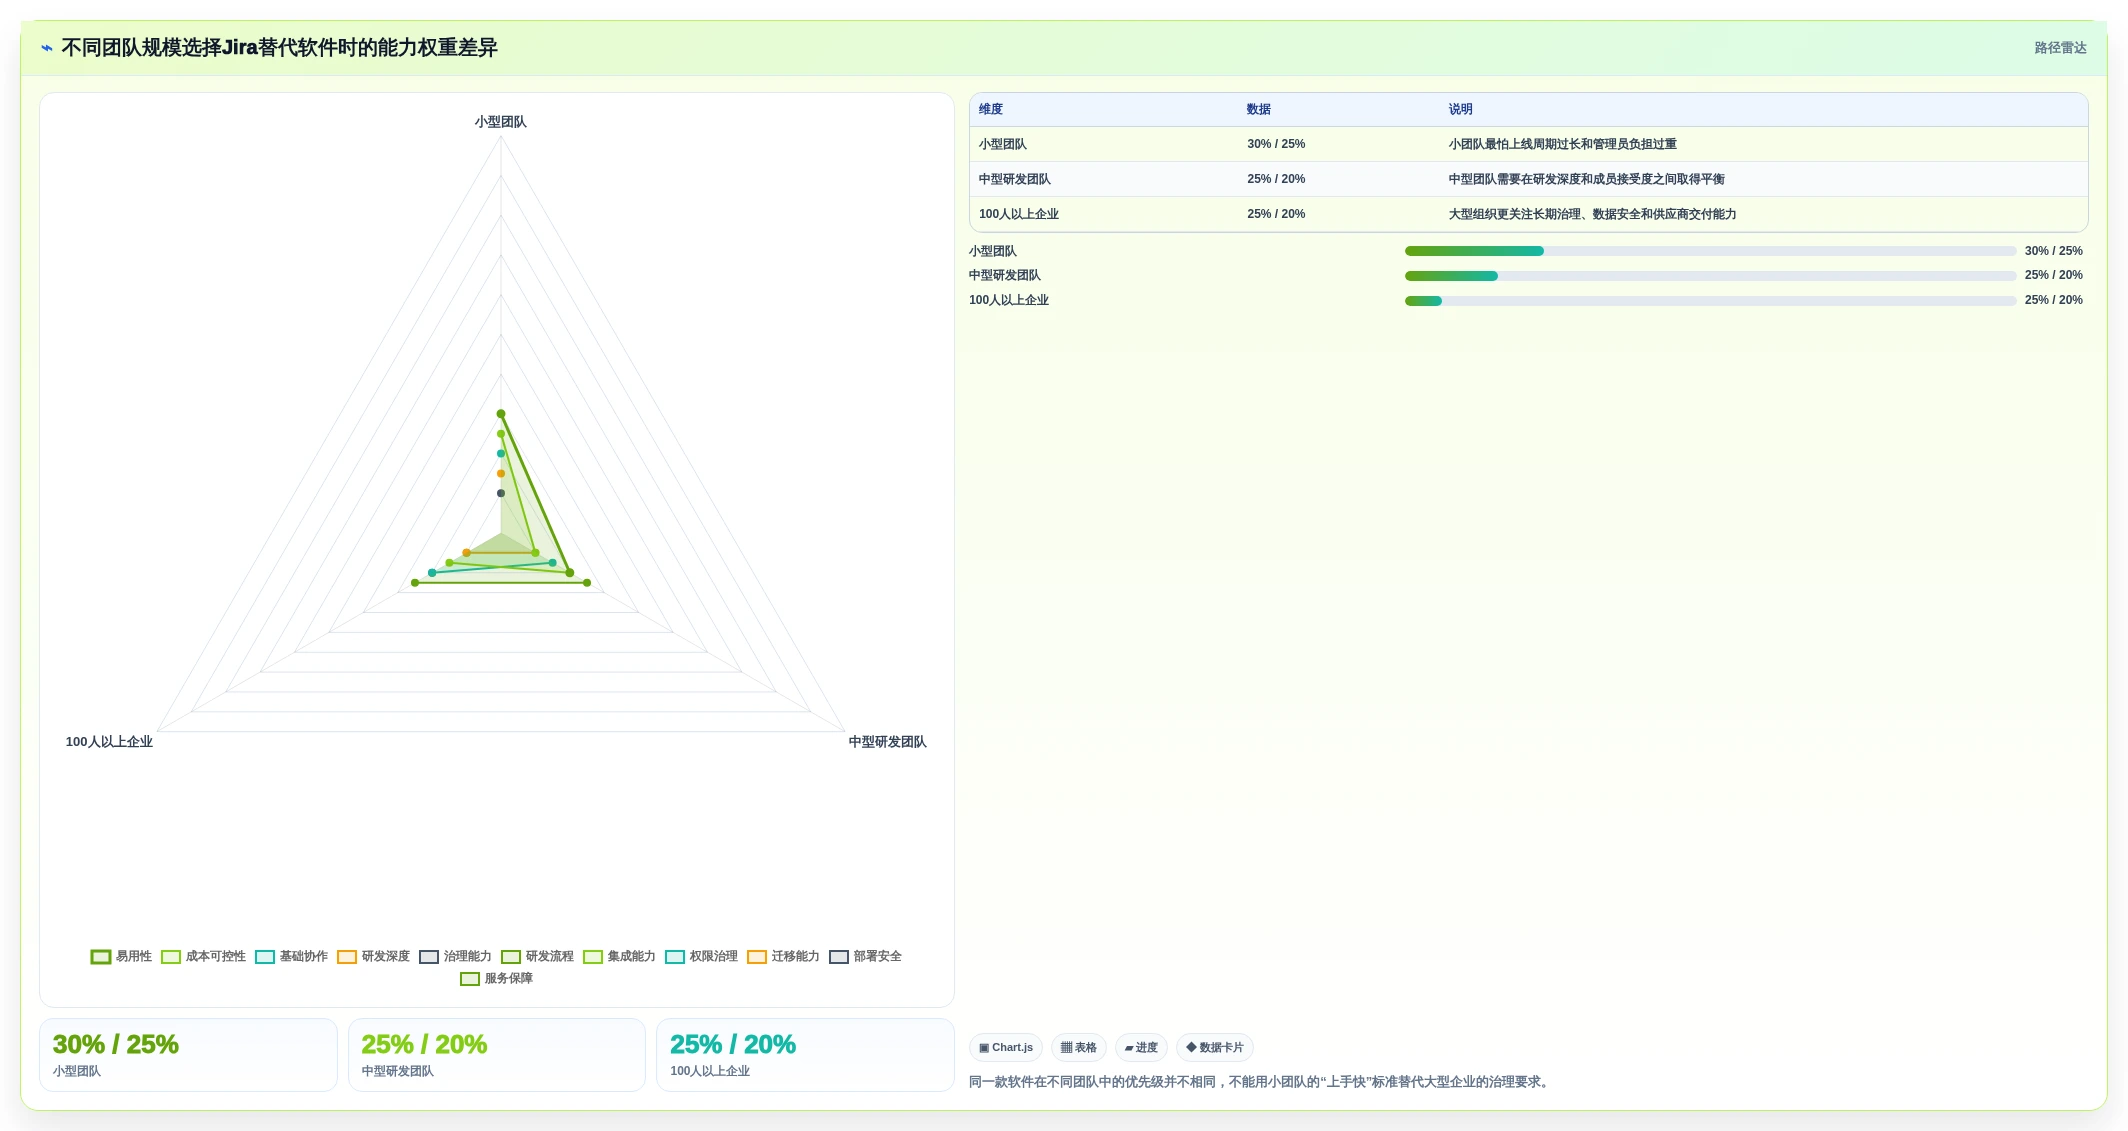
Task: Click the blue icon beside the title
Action: pyautogui.click(x=47, y=48)
